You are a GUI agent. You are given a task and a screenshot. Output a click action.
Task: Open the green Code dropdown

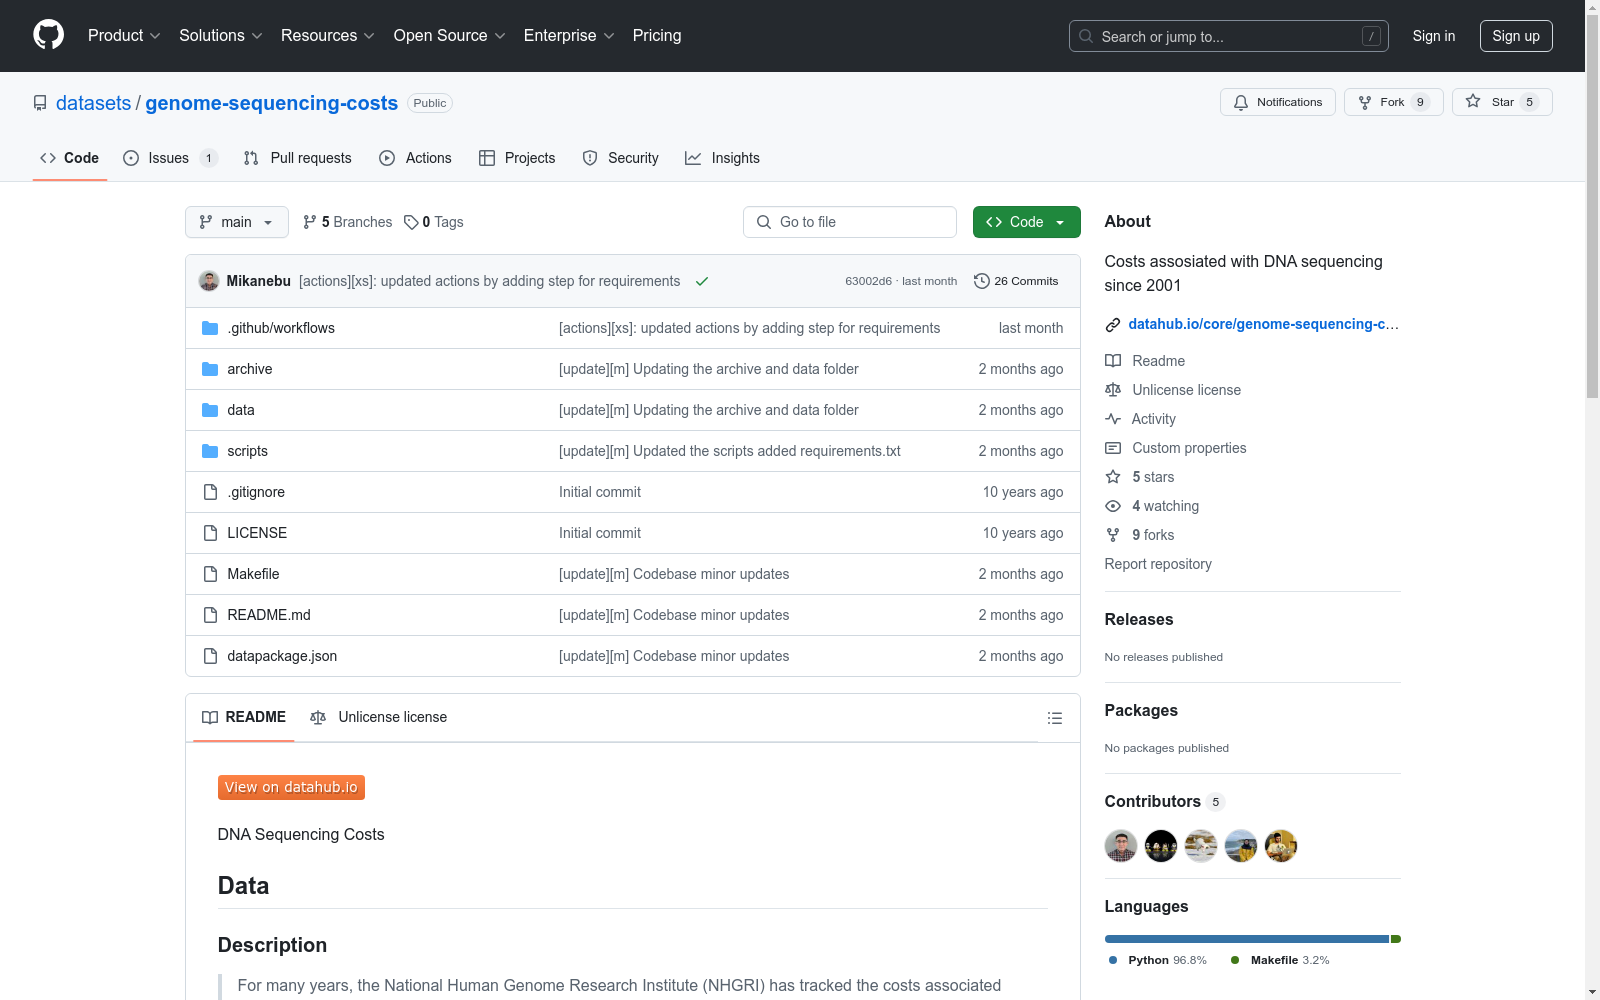[x=1026, y=222]
